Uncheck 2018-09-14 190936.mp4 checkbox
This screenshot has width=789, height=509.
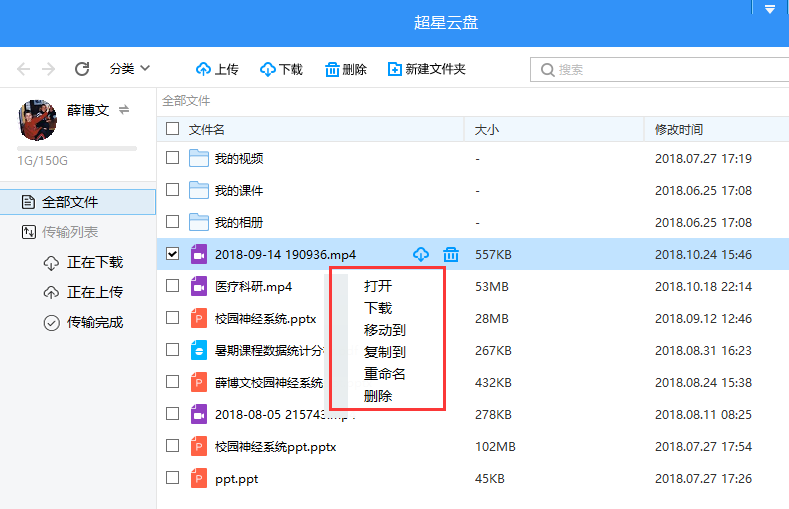click(x=173, y=253)
